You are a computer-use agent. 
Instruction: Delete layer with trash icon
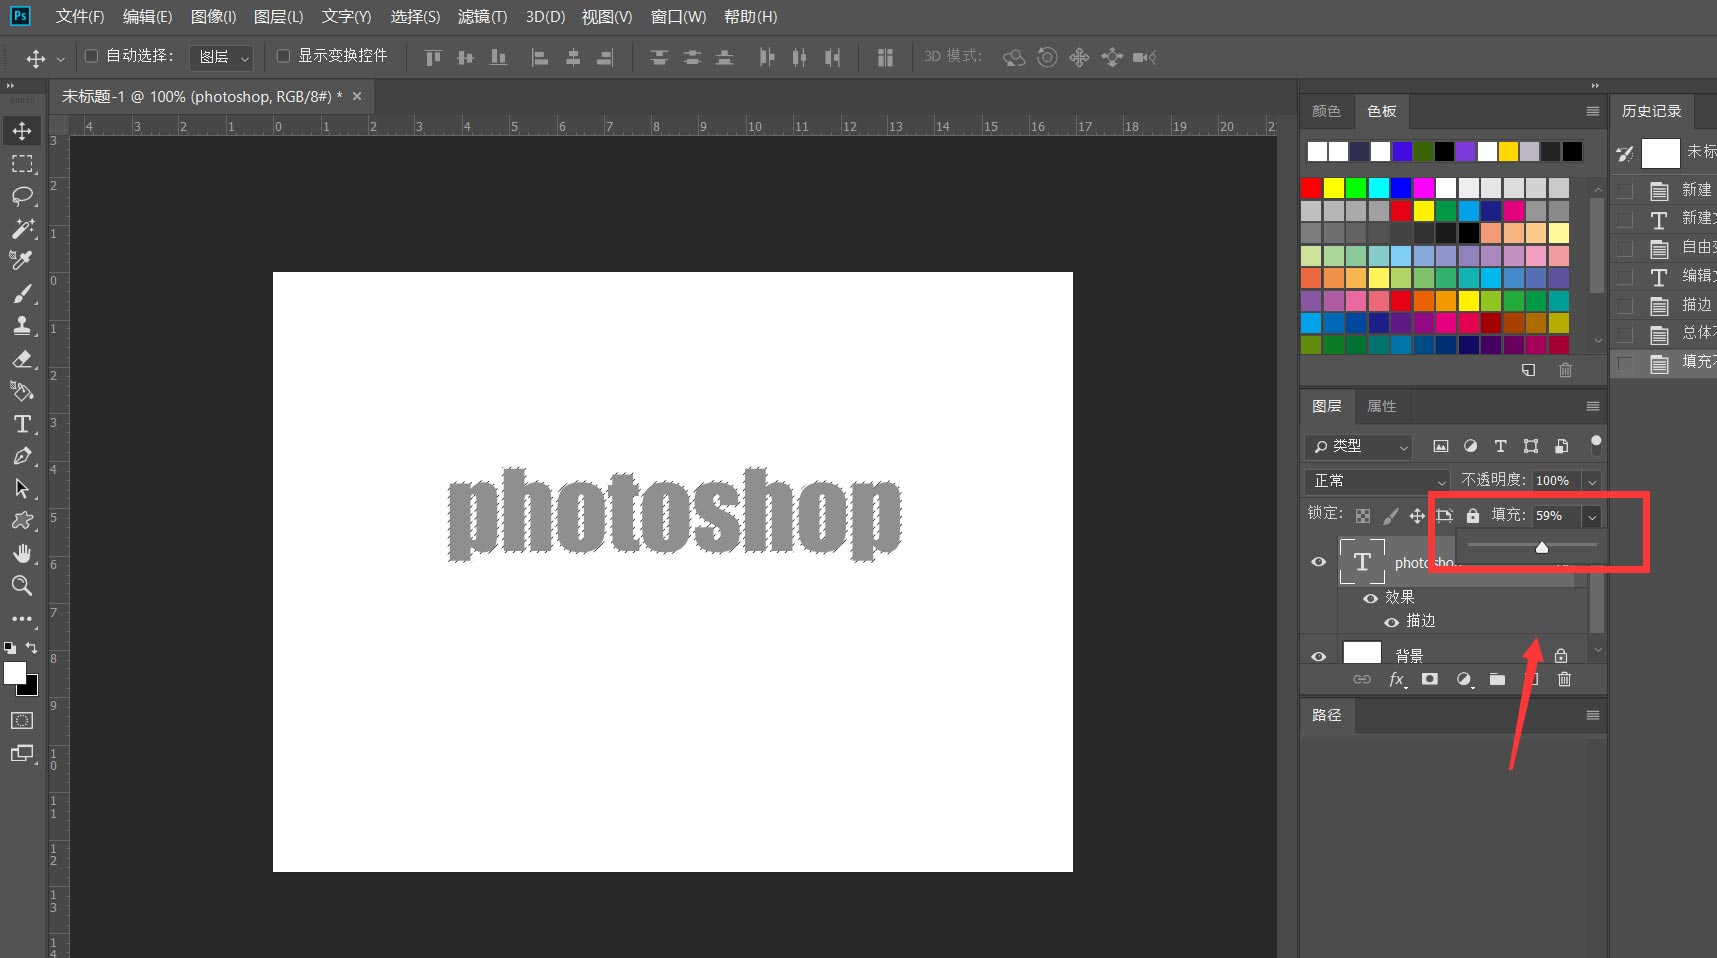coord(1565,679)
